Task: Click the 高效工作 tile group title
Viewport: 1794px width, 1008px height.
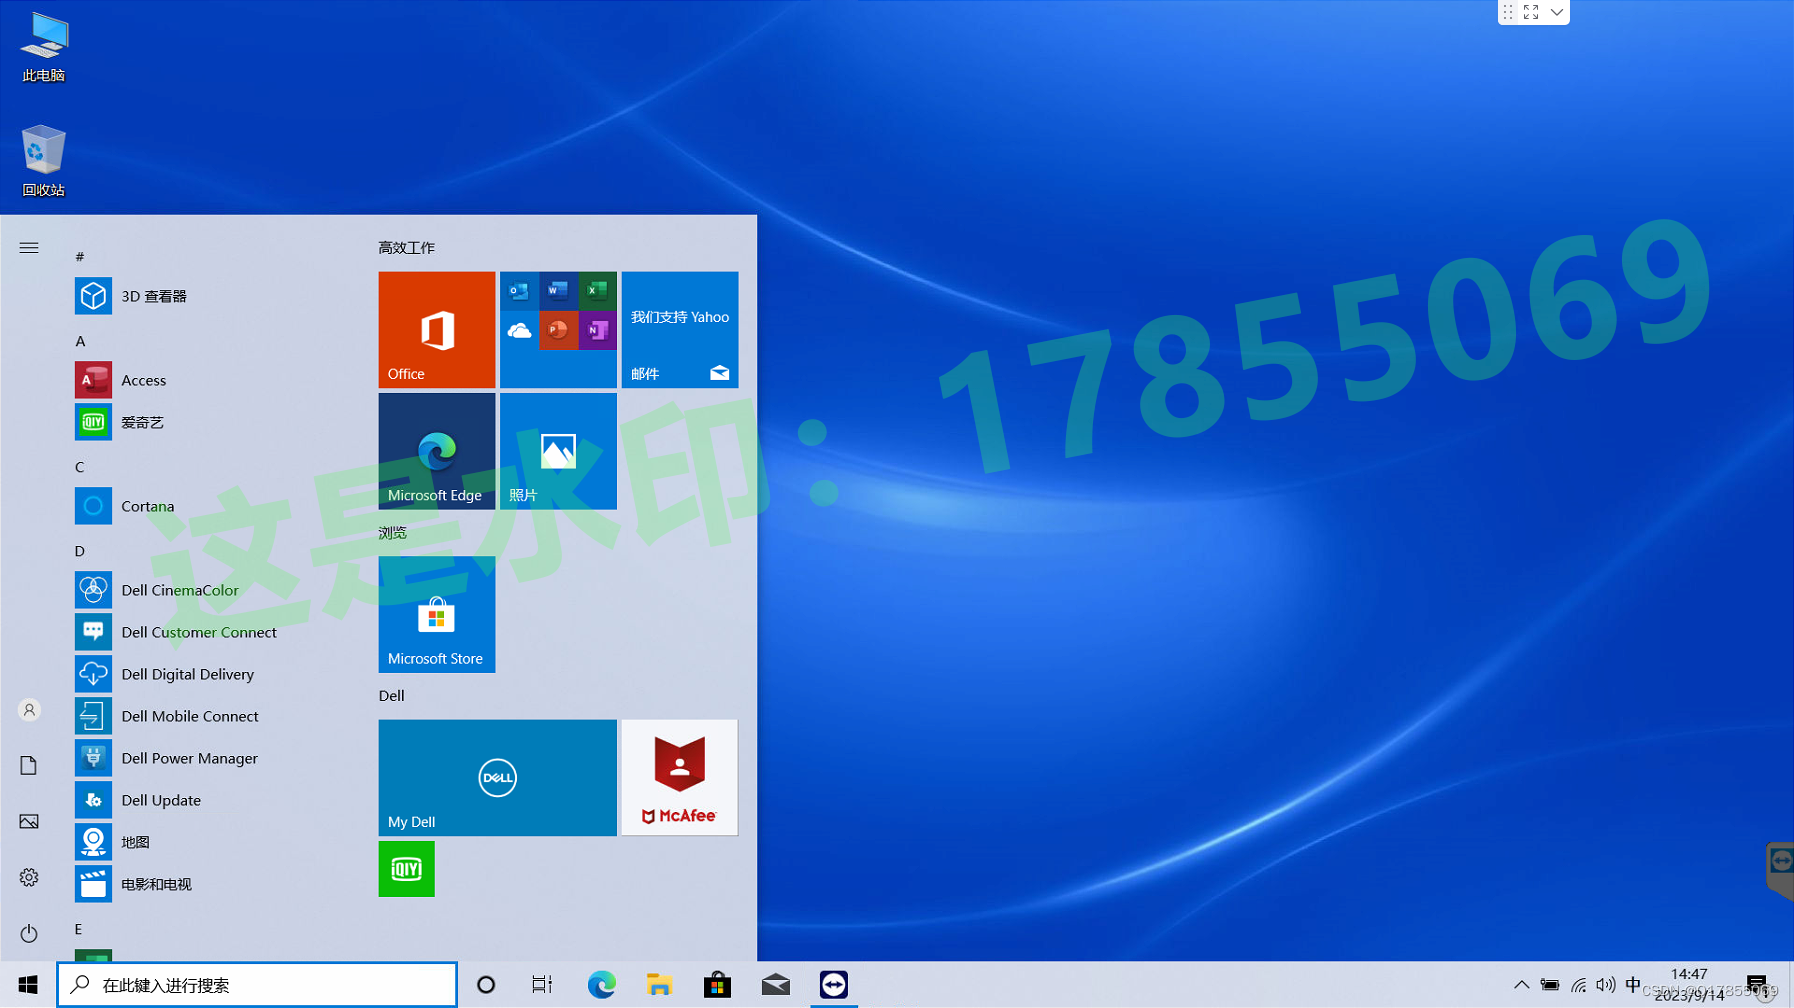Action: pos(407,247)
